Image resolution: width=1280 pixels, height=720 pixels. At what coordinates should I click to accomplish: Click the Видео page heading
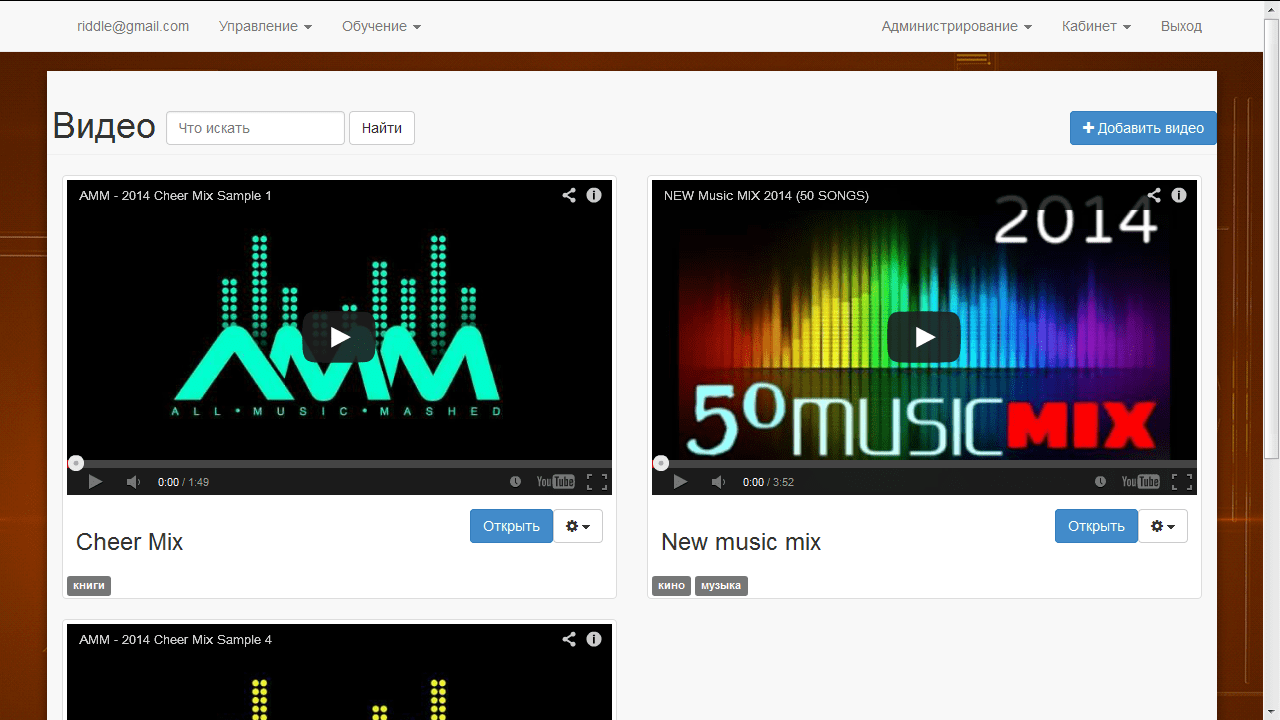point(104,127)
